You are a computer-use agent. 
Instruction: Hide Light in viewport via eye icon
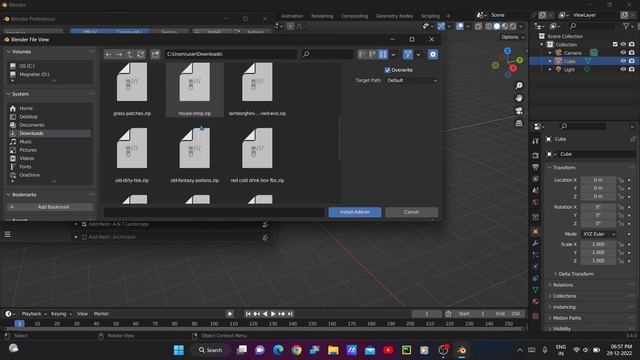click(623, 69)
